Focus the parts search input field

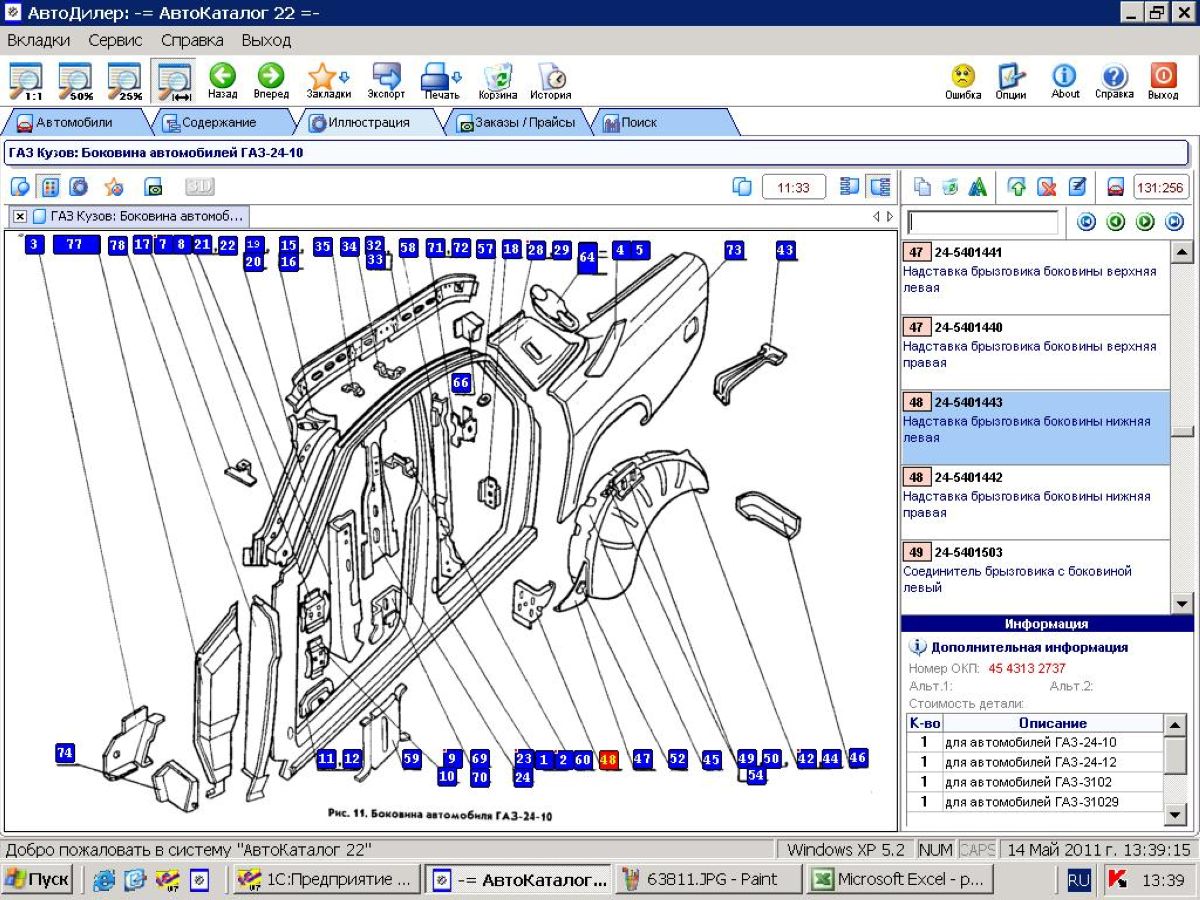tap(982, 222)
